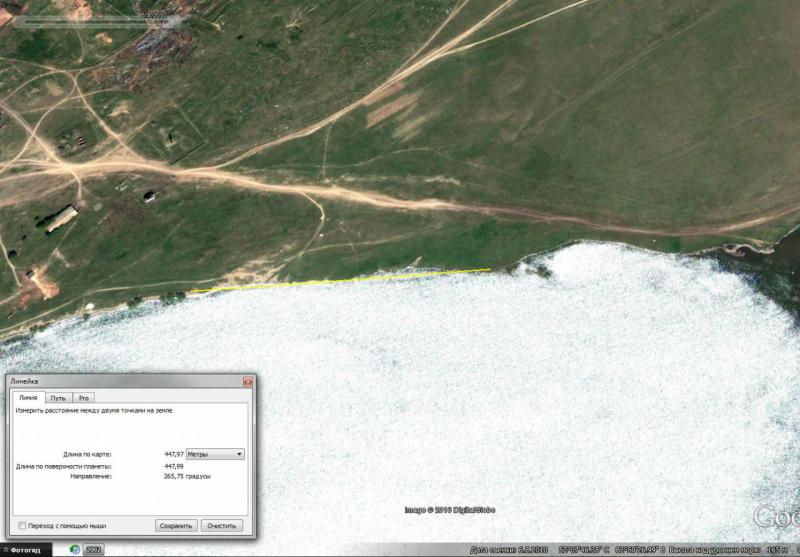
Task: Click the Сохранить button
Action: pyautogui.click(x=176, y=525)
